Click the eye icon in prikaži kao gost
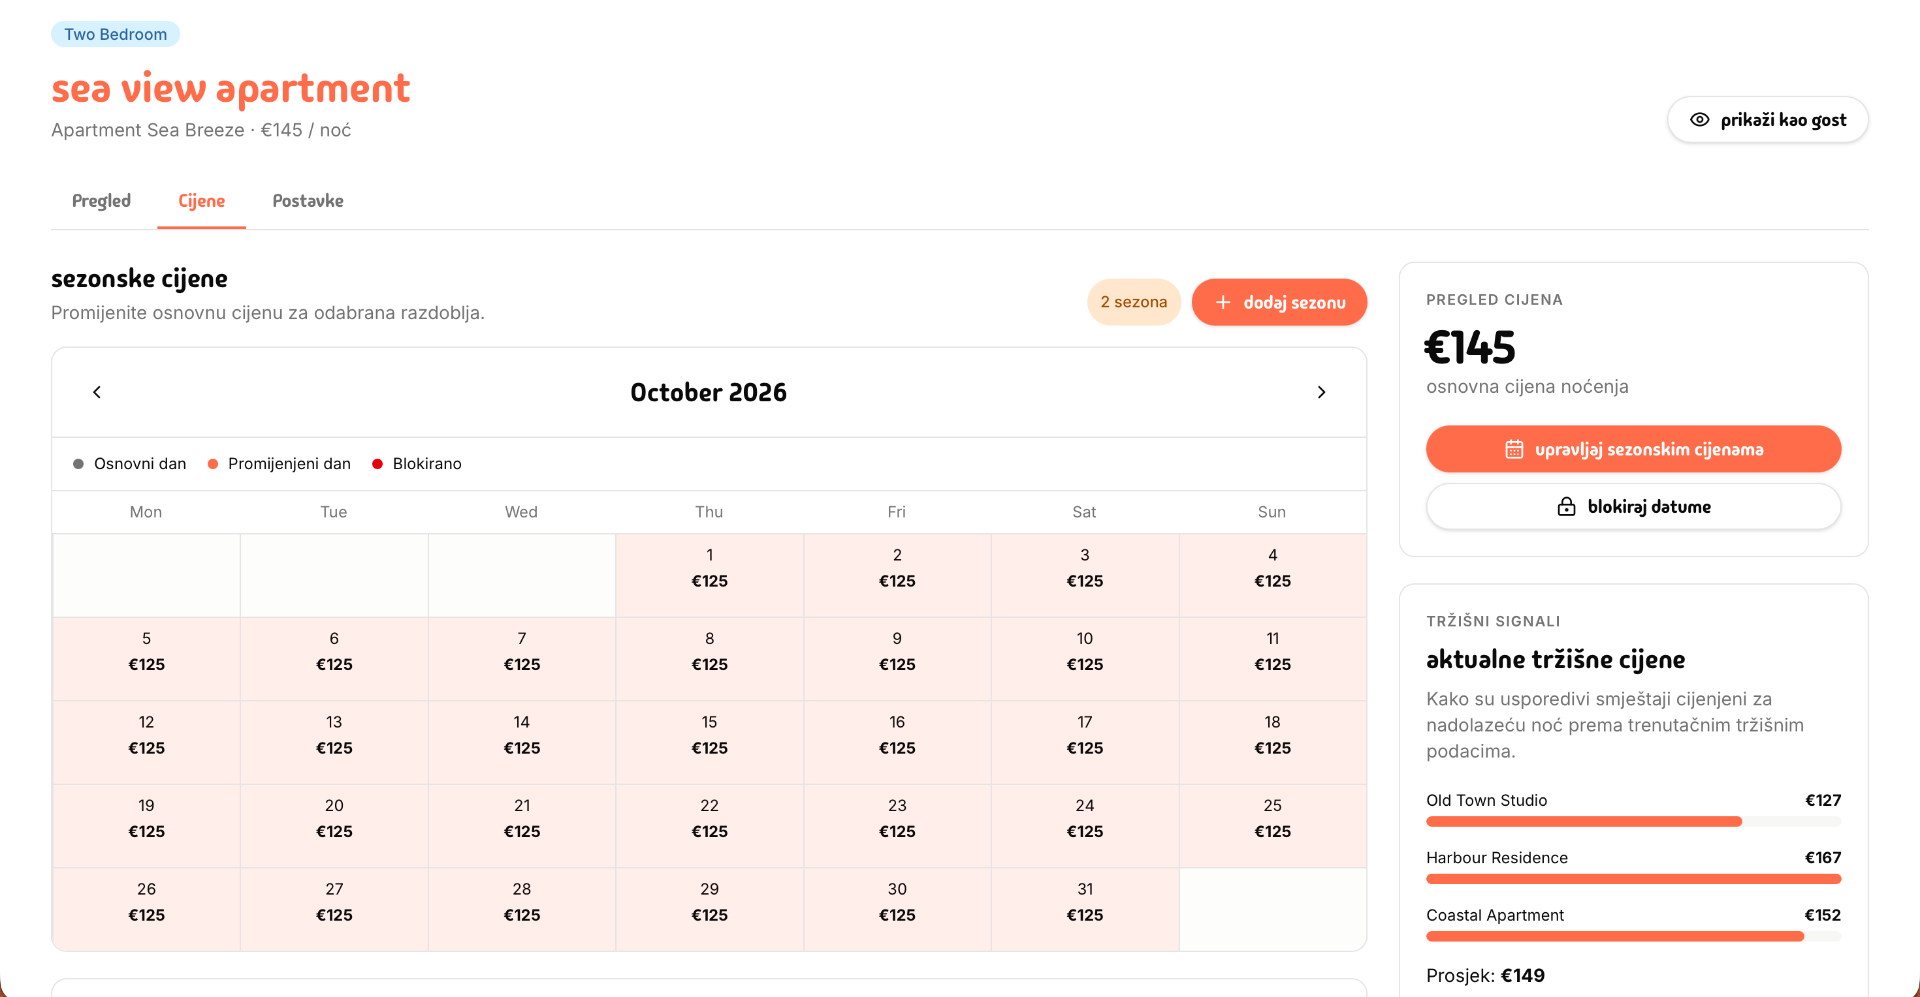This screenshot has width=1920, height=997. (1699, 120)
